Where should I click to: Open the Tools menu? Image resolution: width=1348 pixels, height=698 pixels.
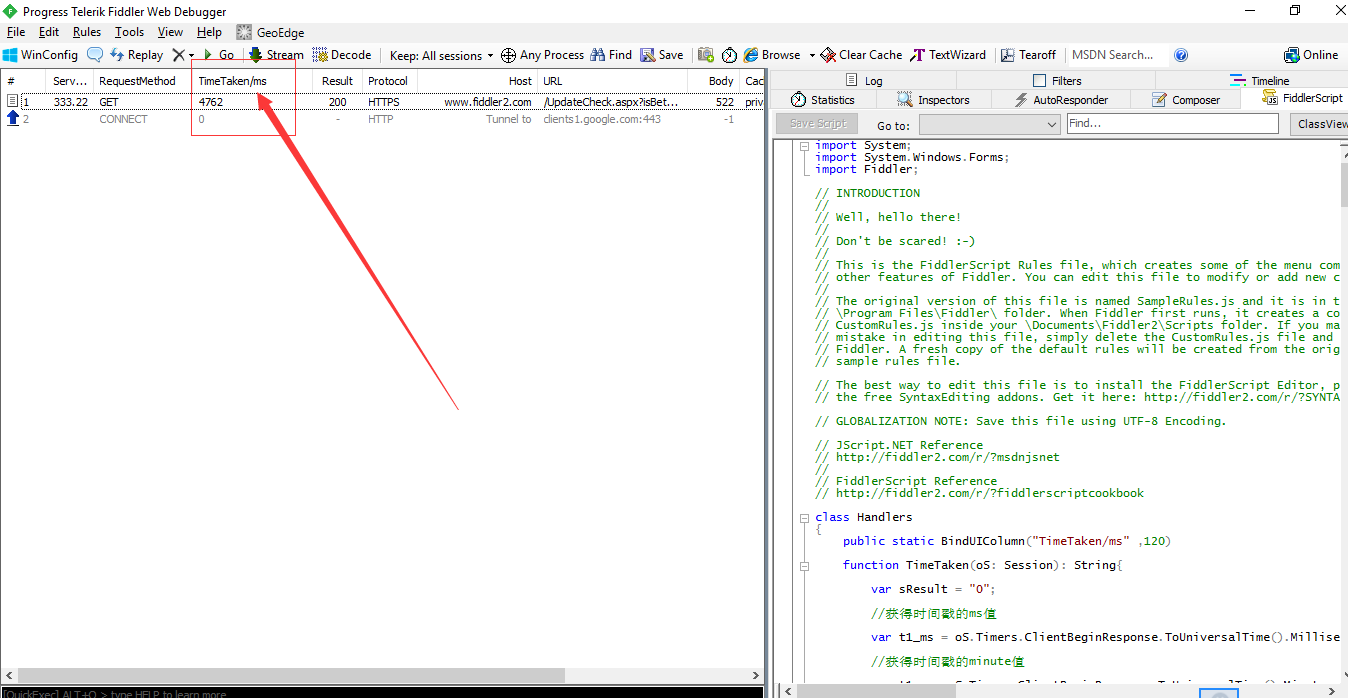click(129, 32)
